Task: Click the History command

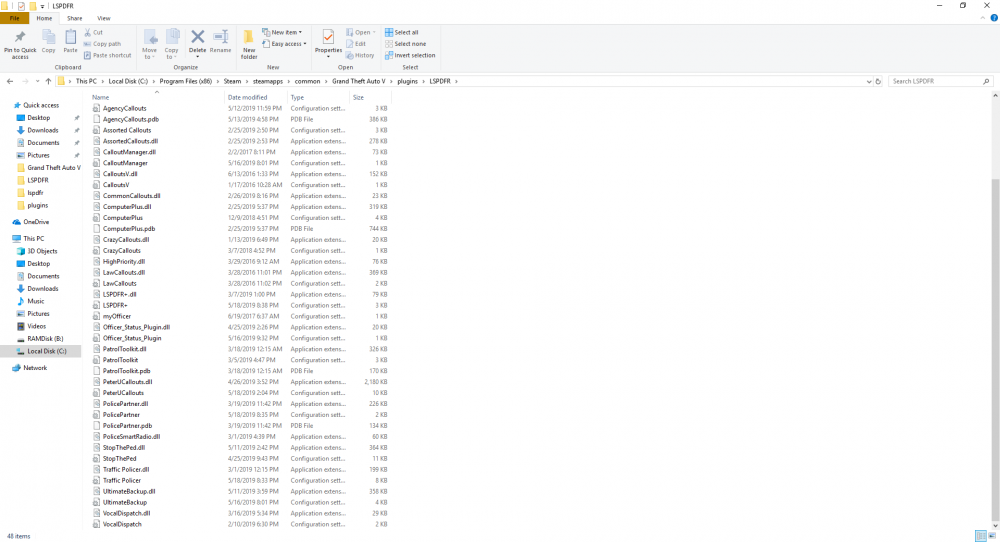Action: [360, 55]
